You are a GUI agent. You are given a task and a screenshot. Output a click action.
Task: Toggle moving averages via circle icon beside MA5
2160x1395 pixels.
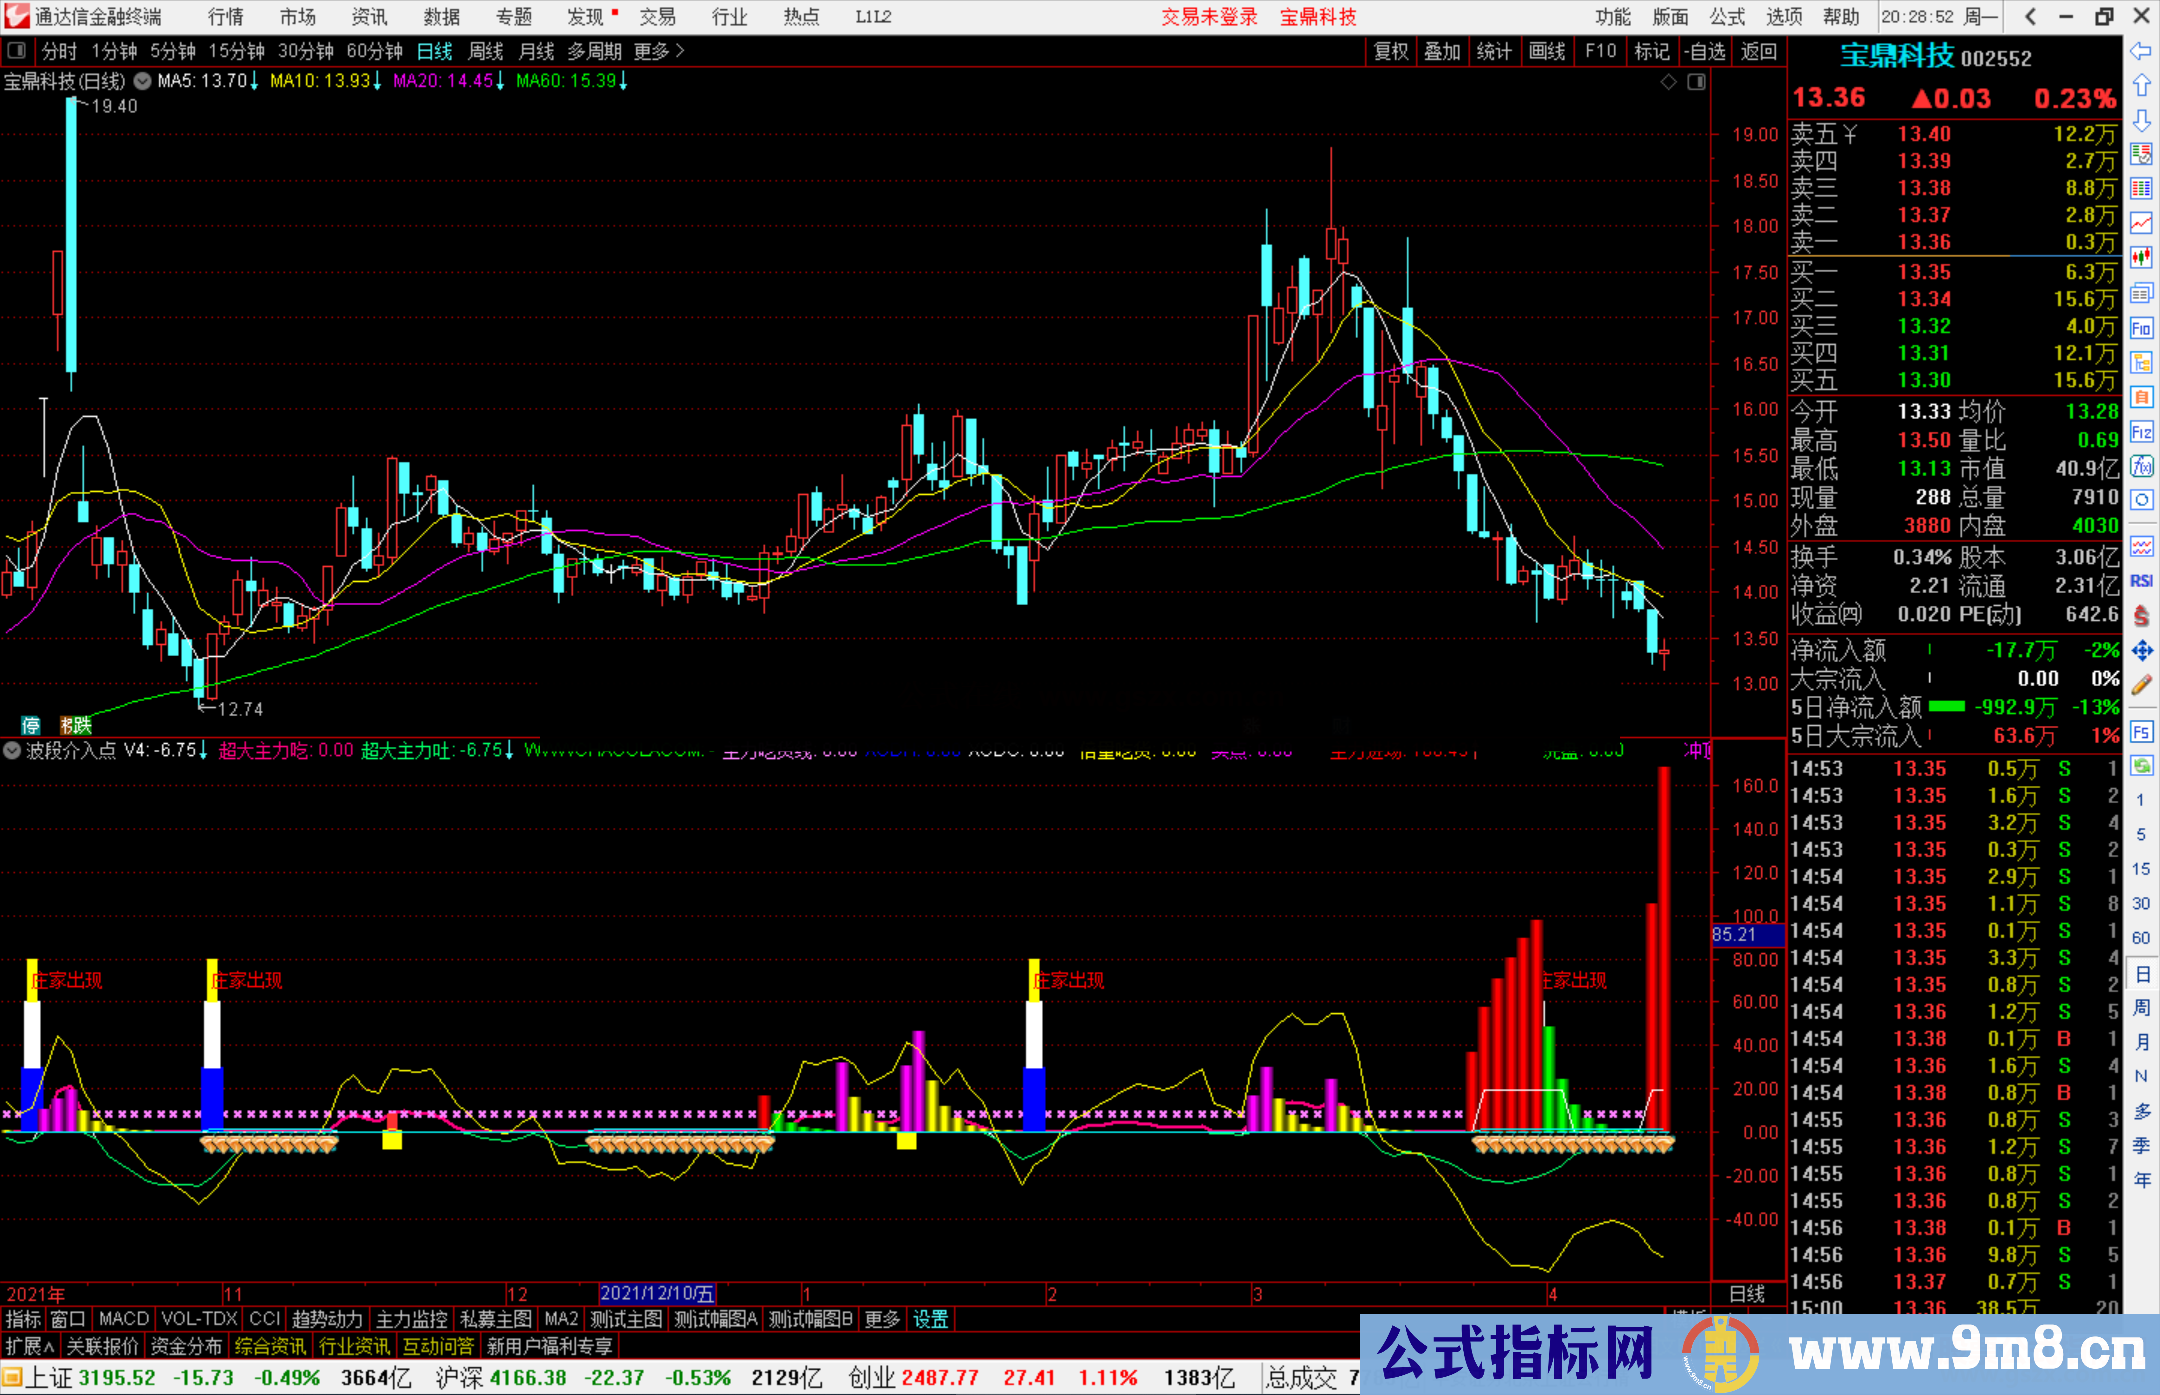(142, 81)
